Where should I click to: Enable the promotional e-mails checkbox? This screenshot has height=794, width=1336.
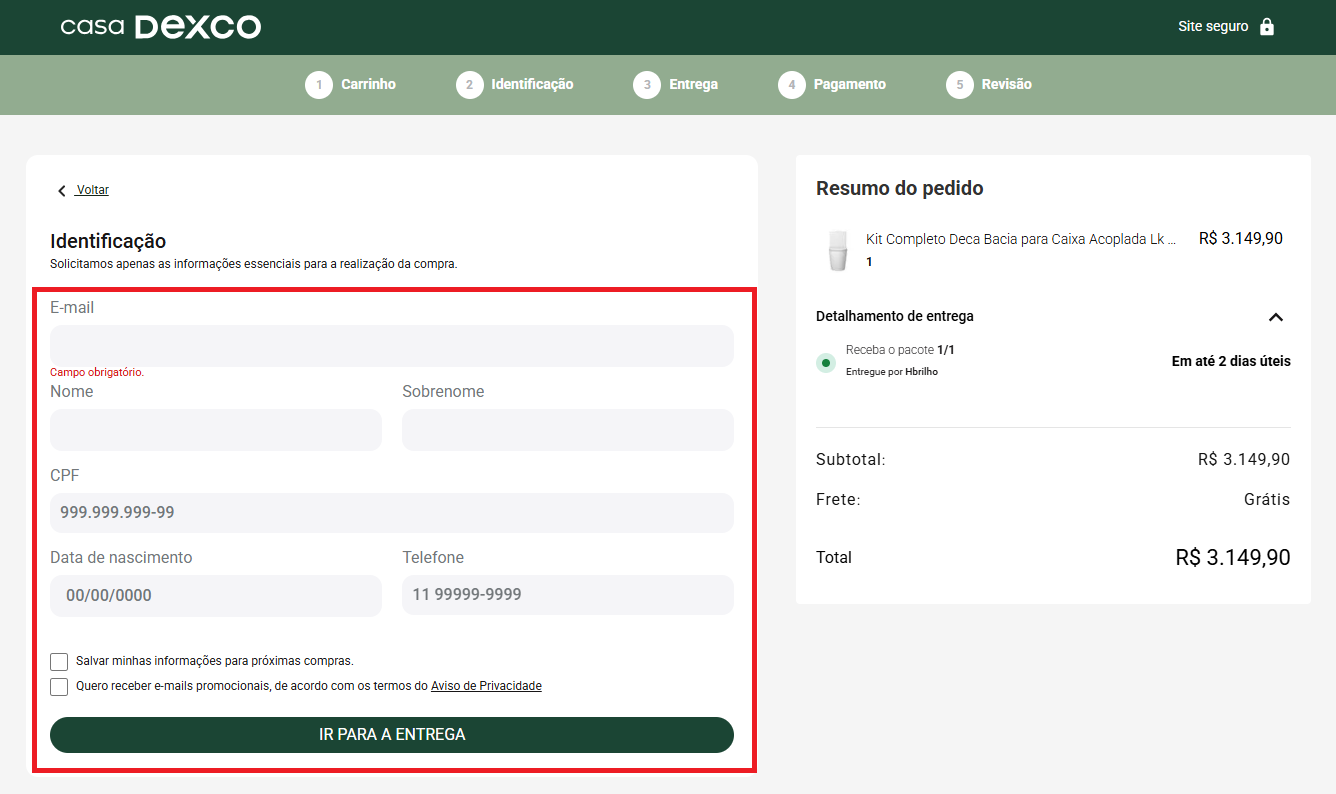point(59,686)
